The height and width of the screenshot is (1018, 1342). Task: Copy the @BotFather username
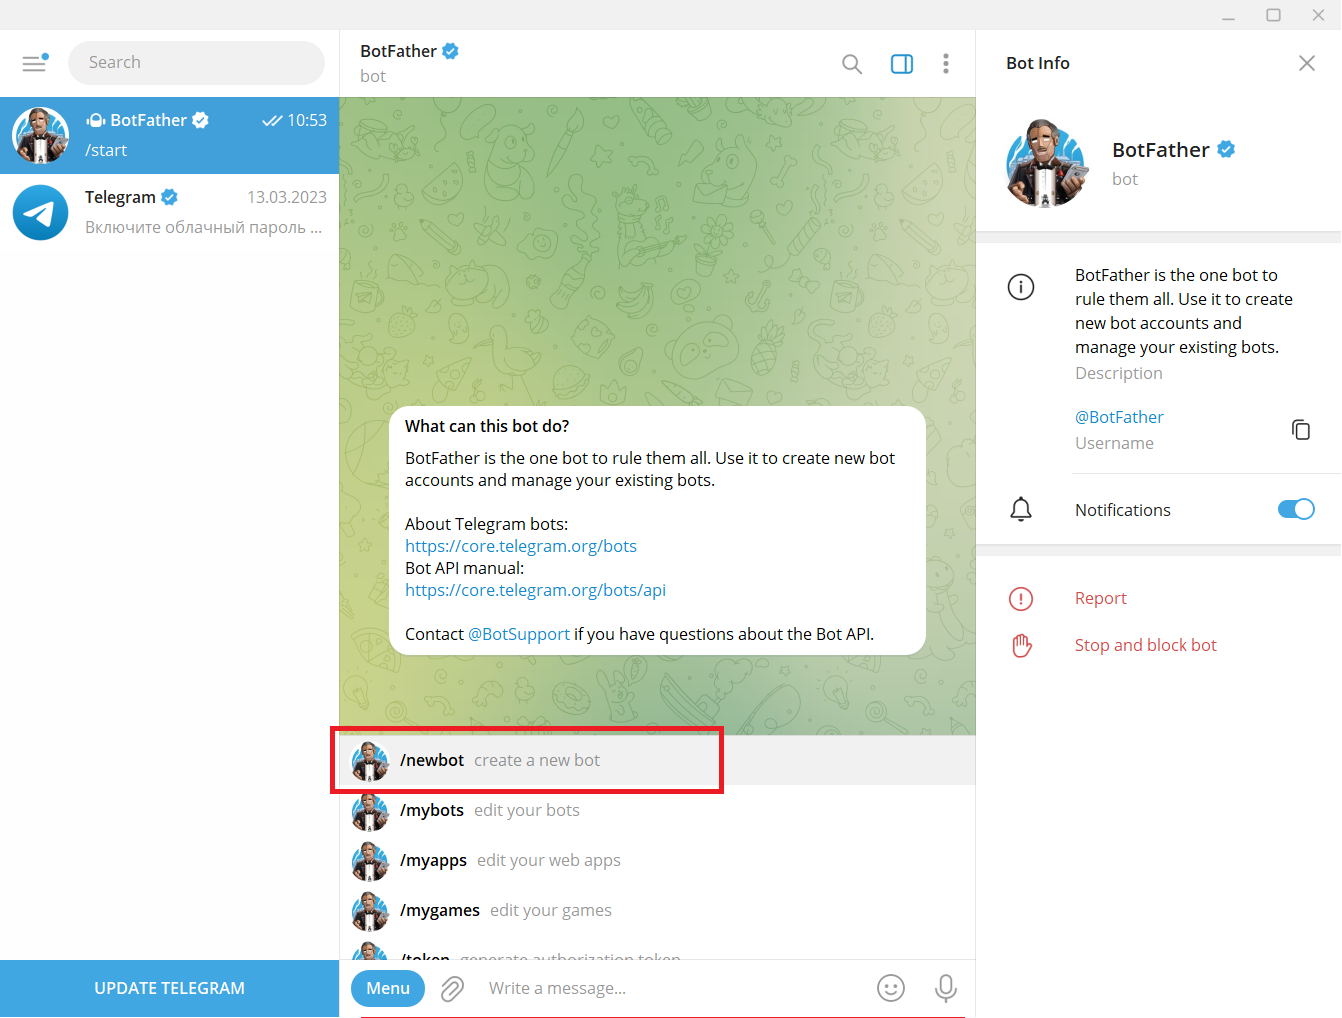click(x=1301, y=429)
